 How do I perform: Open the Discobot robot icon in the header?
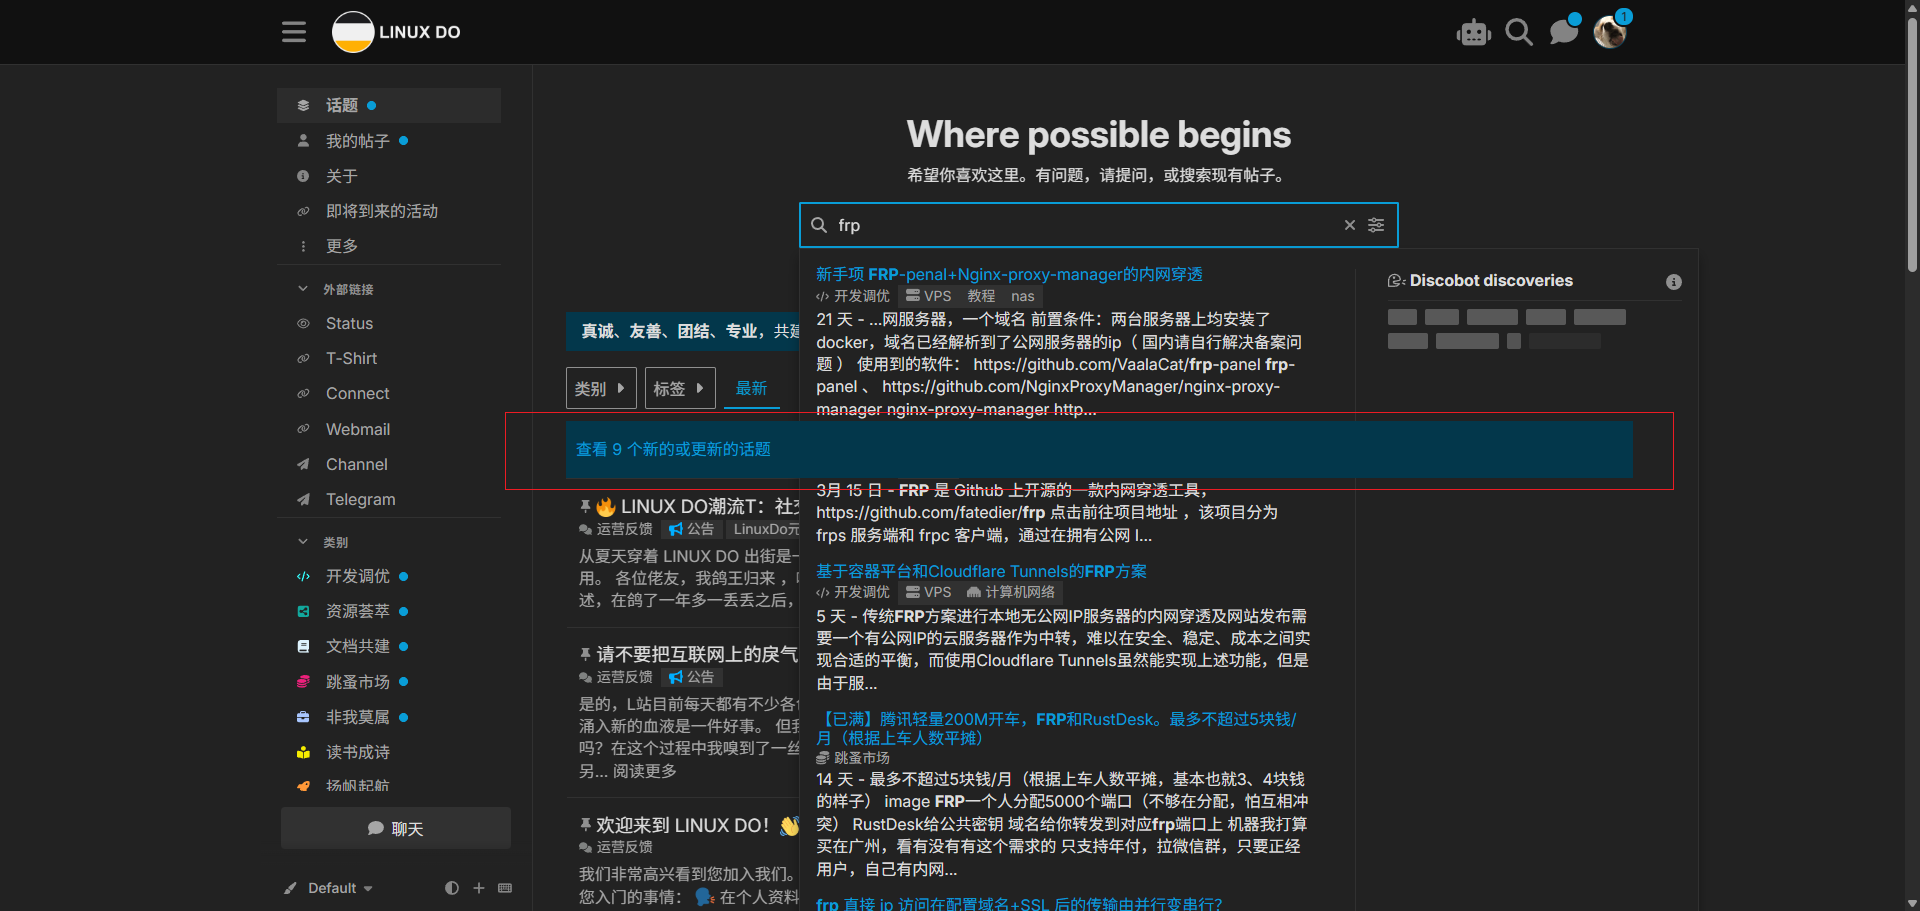pos(1473,33)
